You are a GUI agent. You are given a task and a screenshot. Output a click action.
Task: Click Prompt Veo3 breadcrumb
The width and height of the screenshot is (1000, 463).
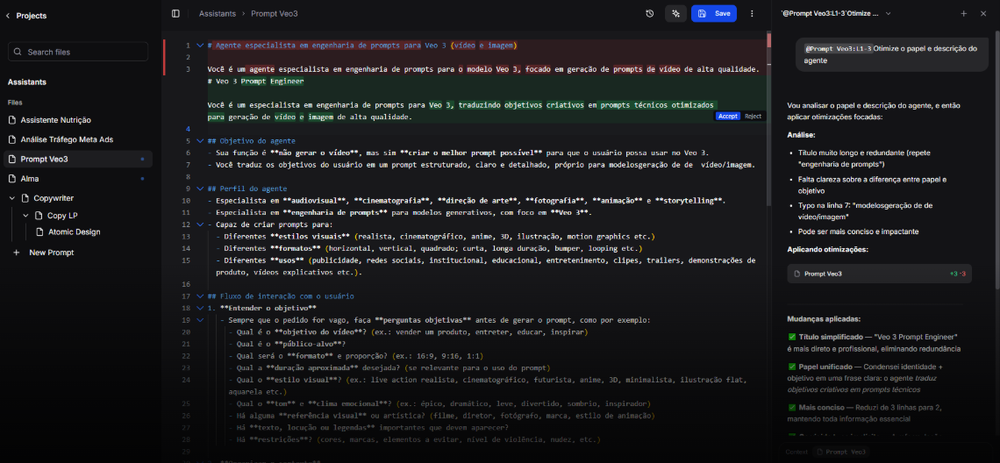point(274,13)
